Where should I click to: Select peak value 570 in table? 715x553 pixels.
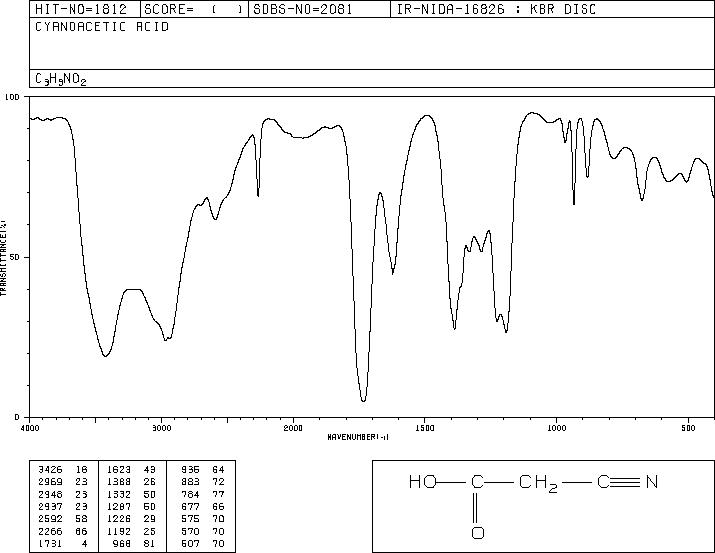pos(190,532)
